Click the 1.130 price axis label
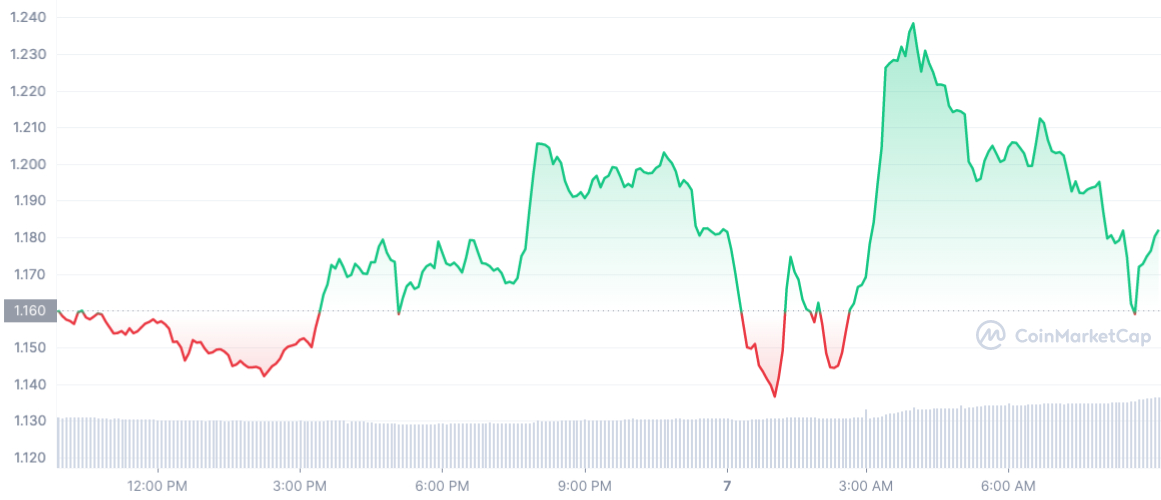This screenshot has height=500, width=1161. (x=27, y=421)
